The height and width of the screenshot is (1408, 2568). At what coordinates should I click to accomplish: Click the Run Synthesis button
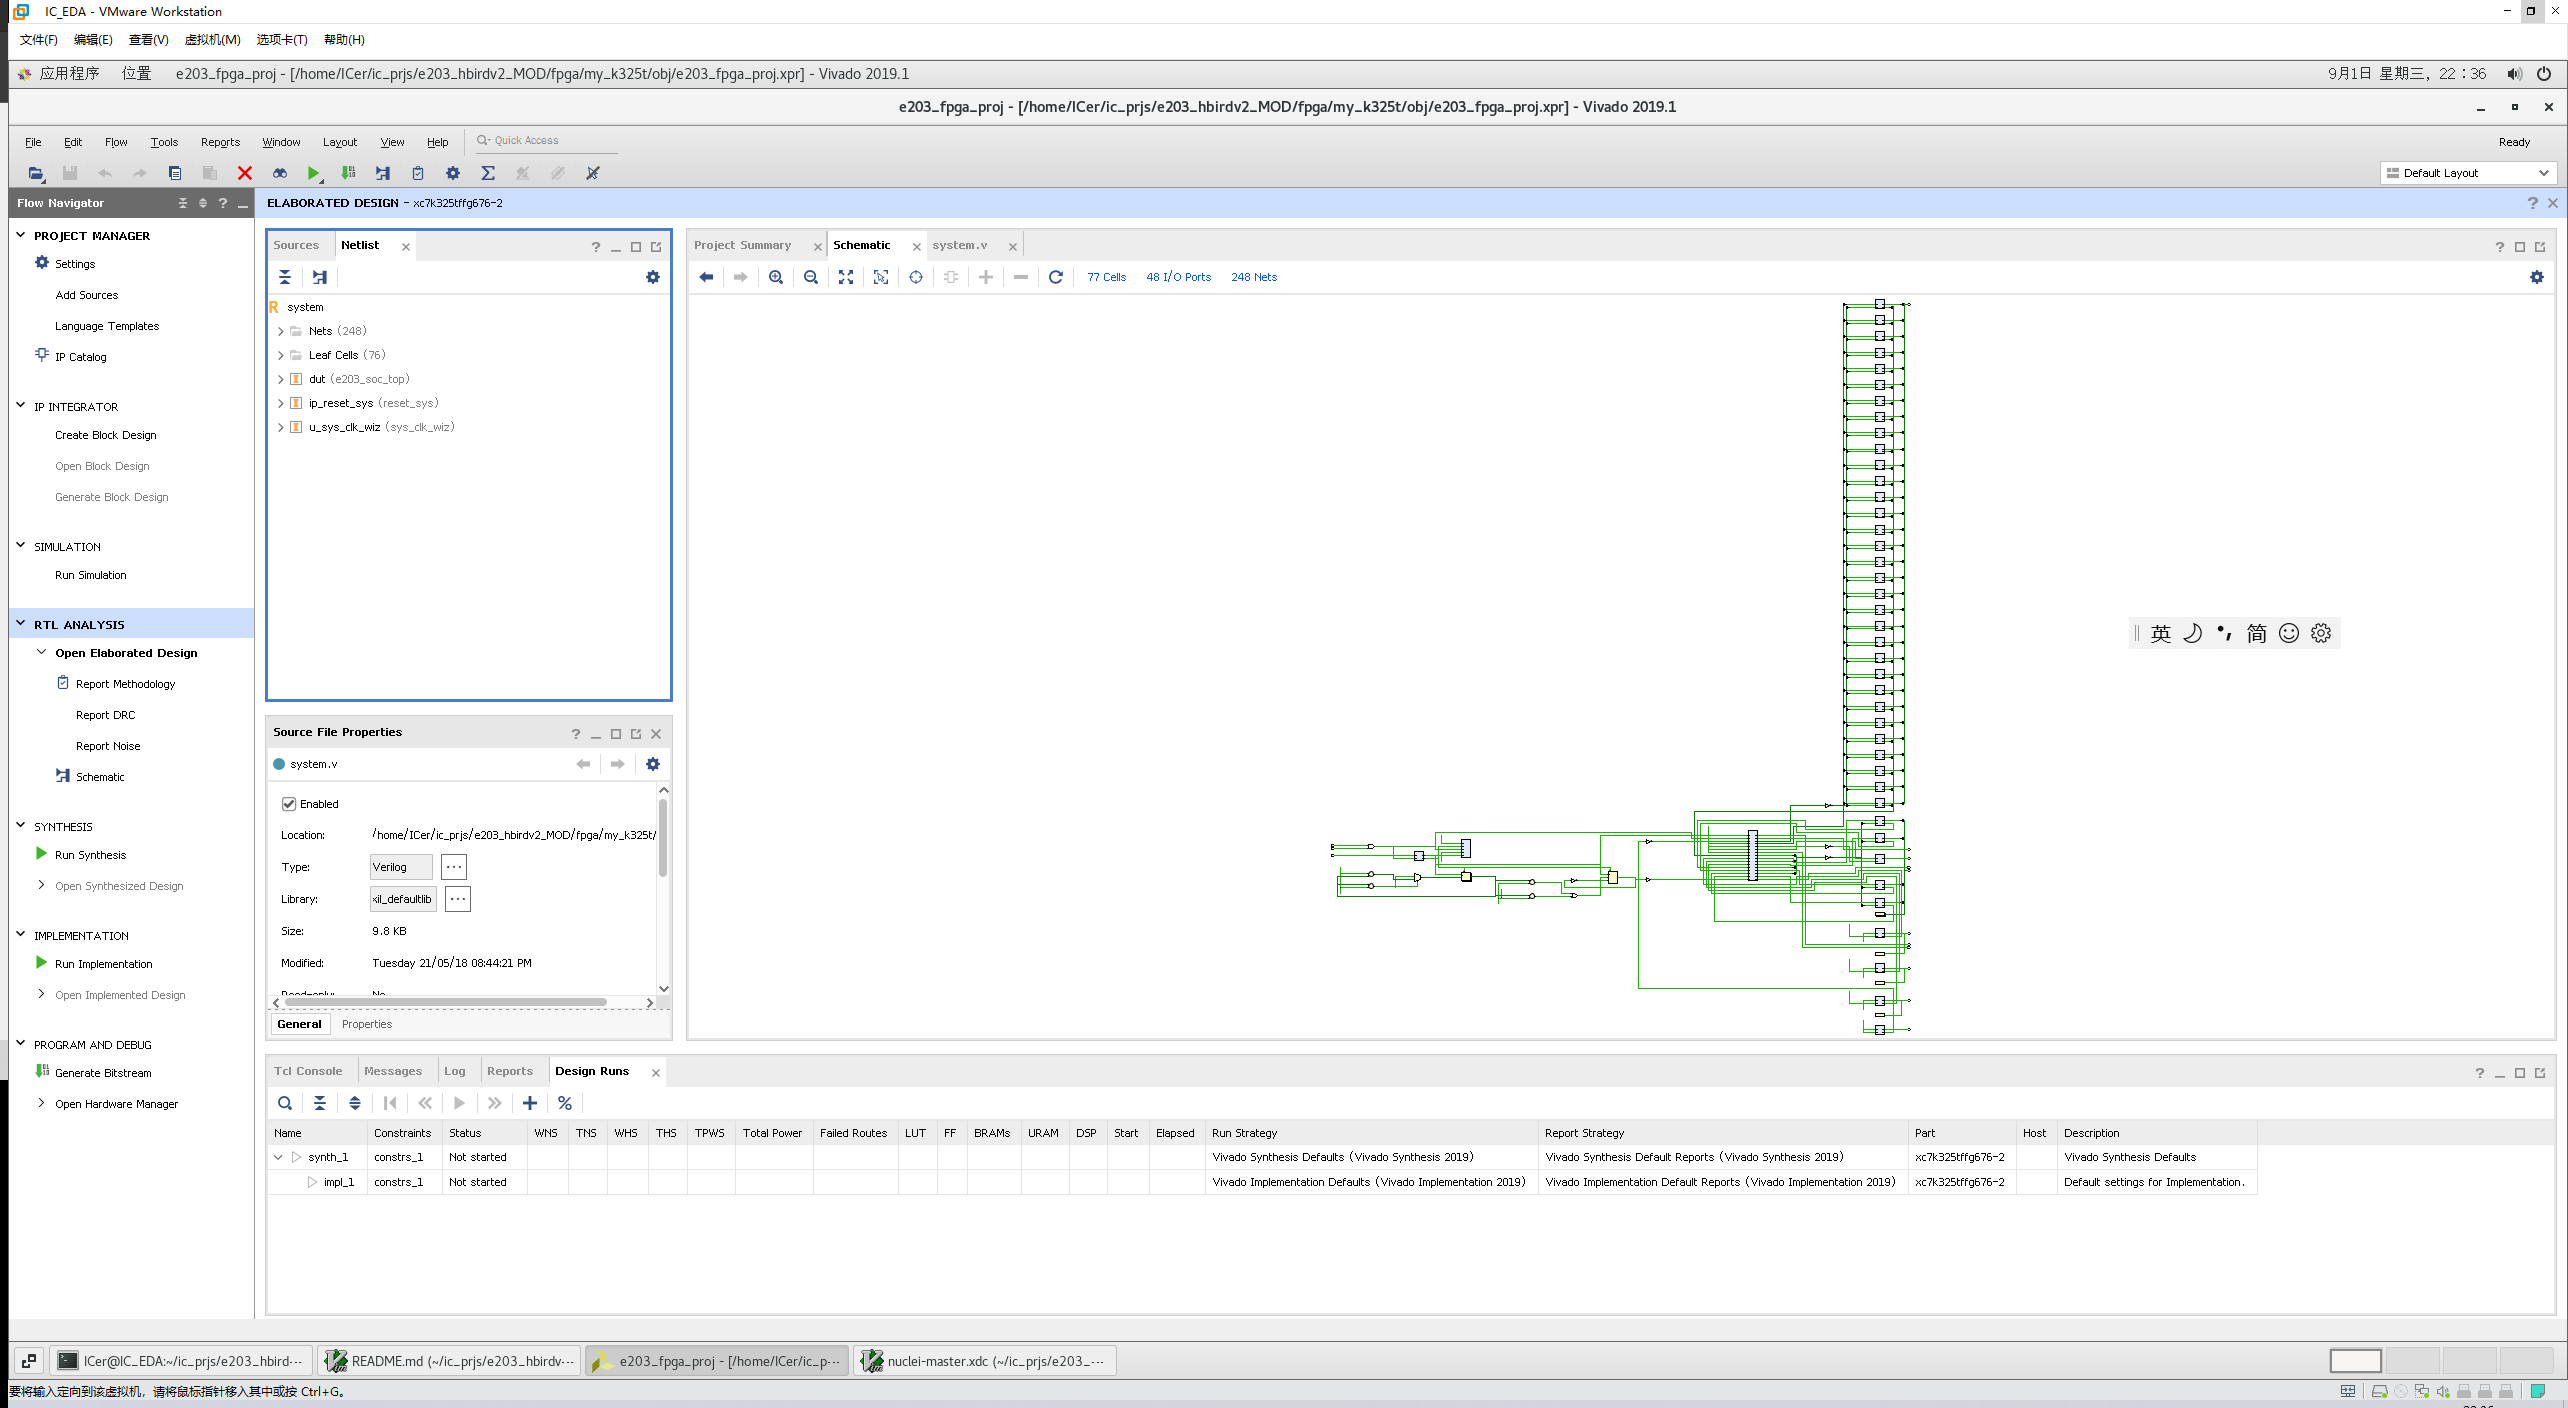(x=90, y=853)
